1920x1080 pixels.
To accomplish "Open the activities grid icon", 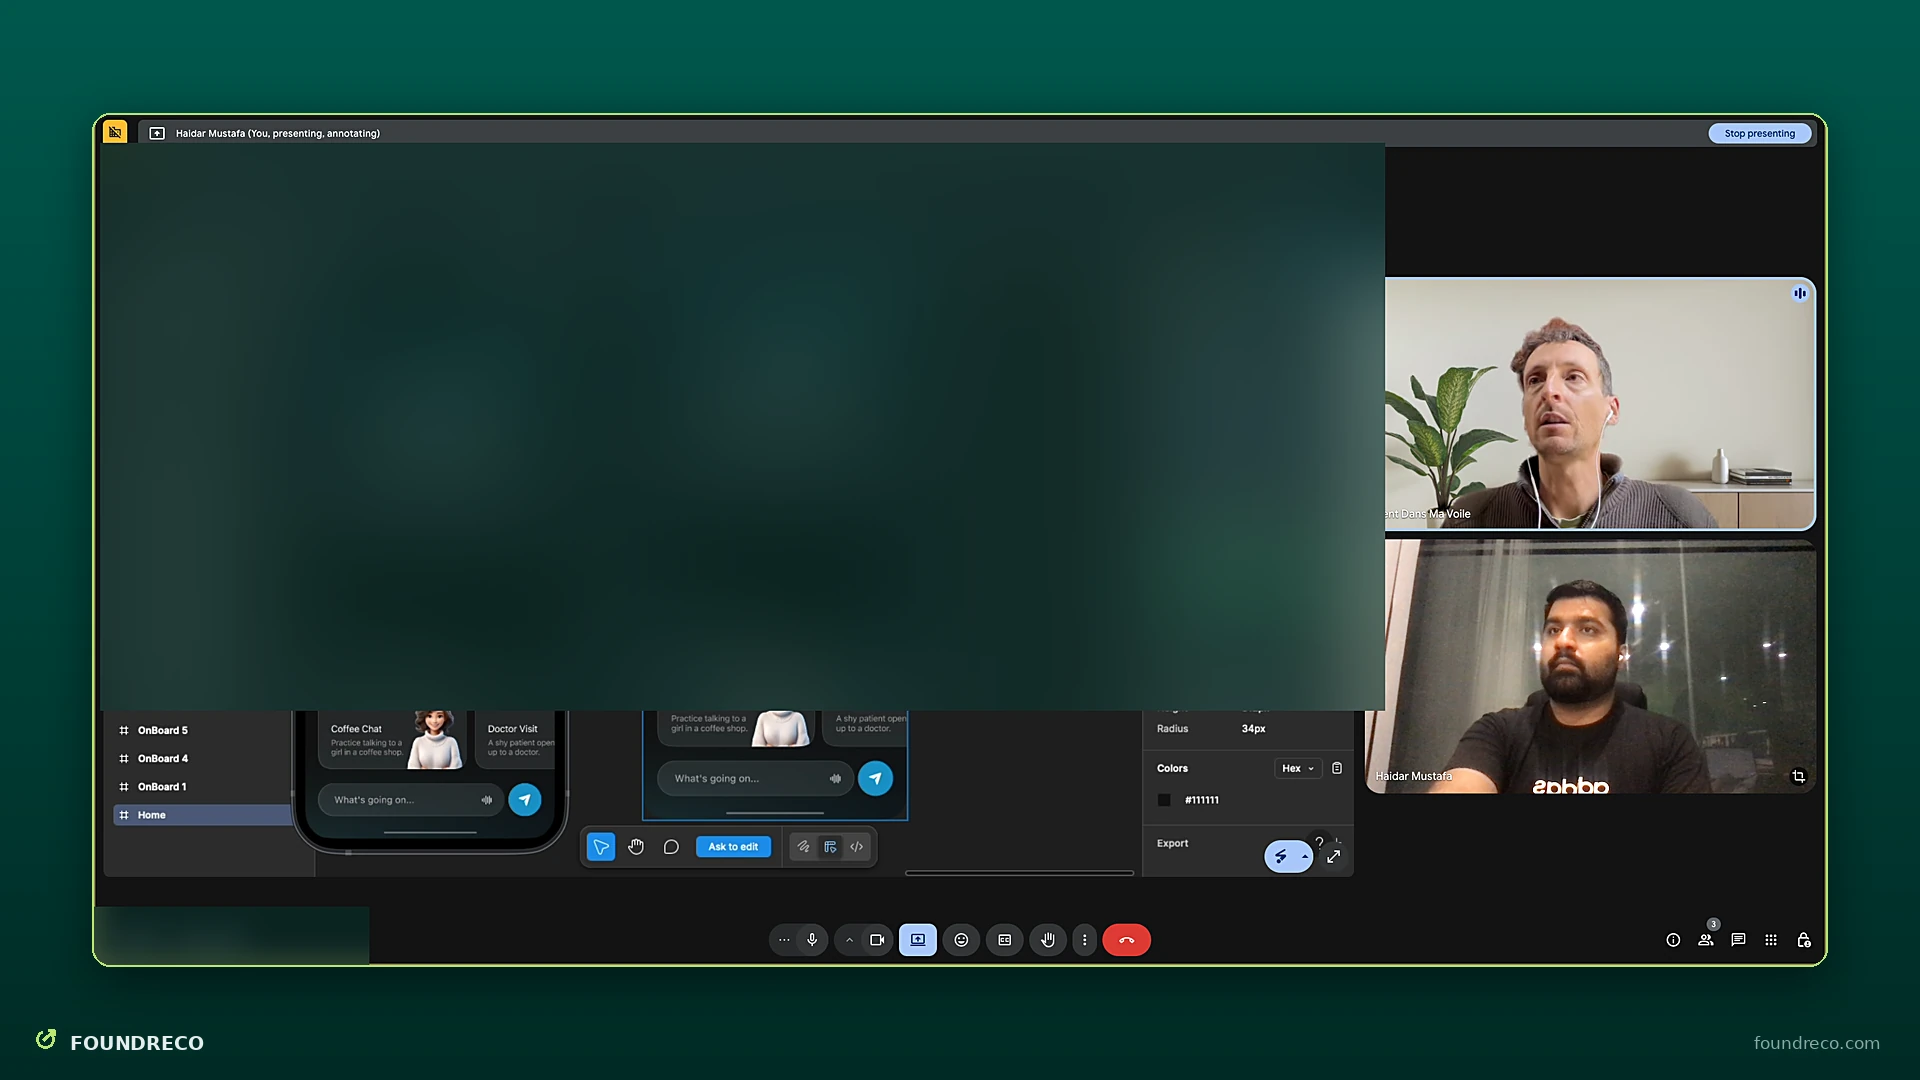I will click(1771, 940).
